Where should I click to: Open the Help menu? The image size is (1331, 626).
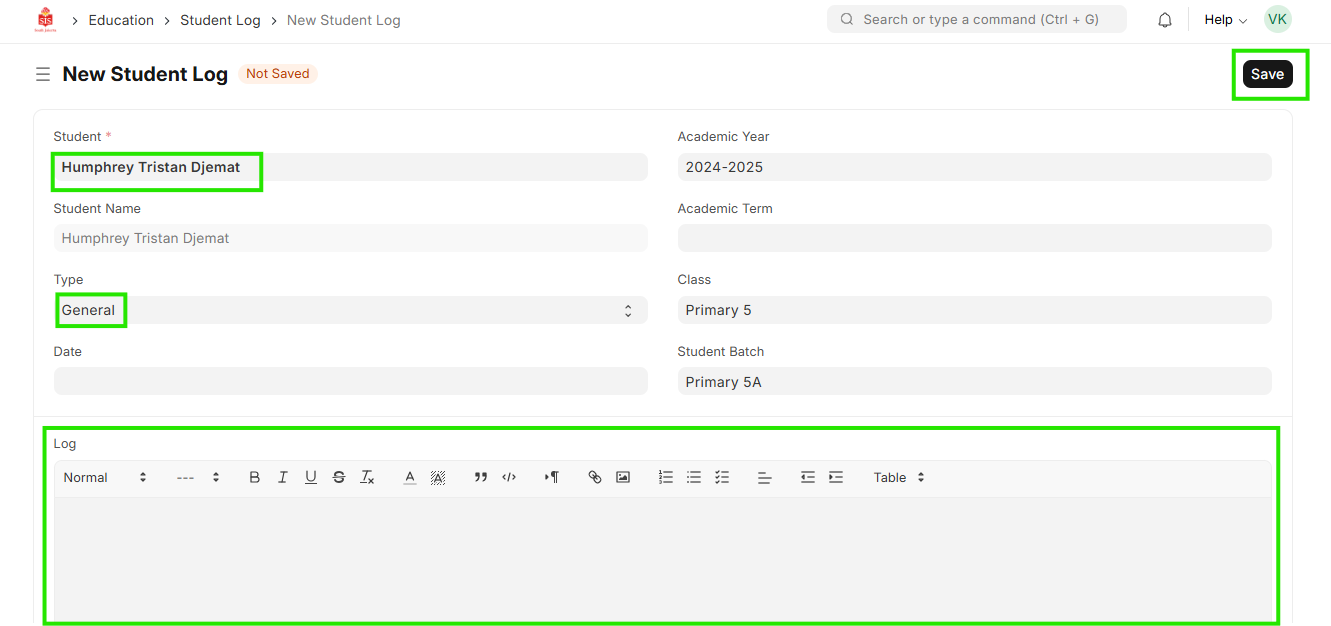(x=1225, y=20)
